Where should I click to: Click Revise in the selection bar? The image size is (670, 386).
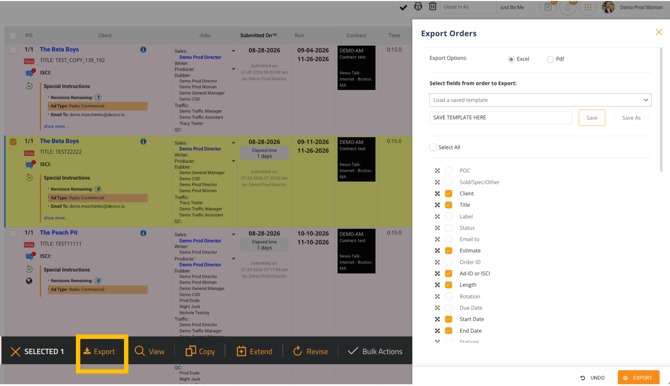tap(310, 351)
